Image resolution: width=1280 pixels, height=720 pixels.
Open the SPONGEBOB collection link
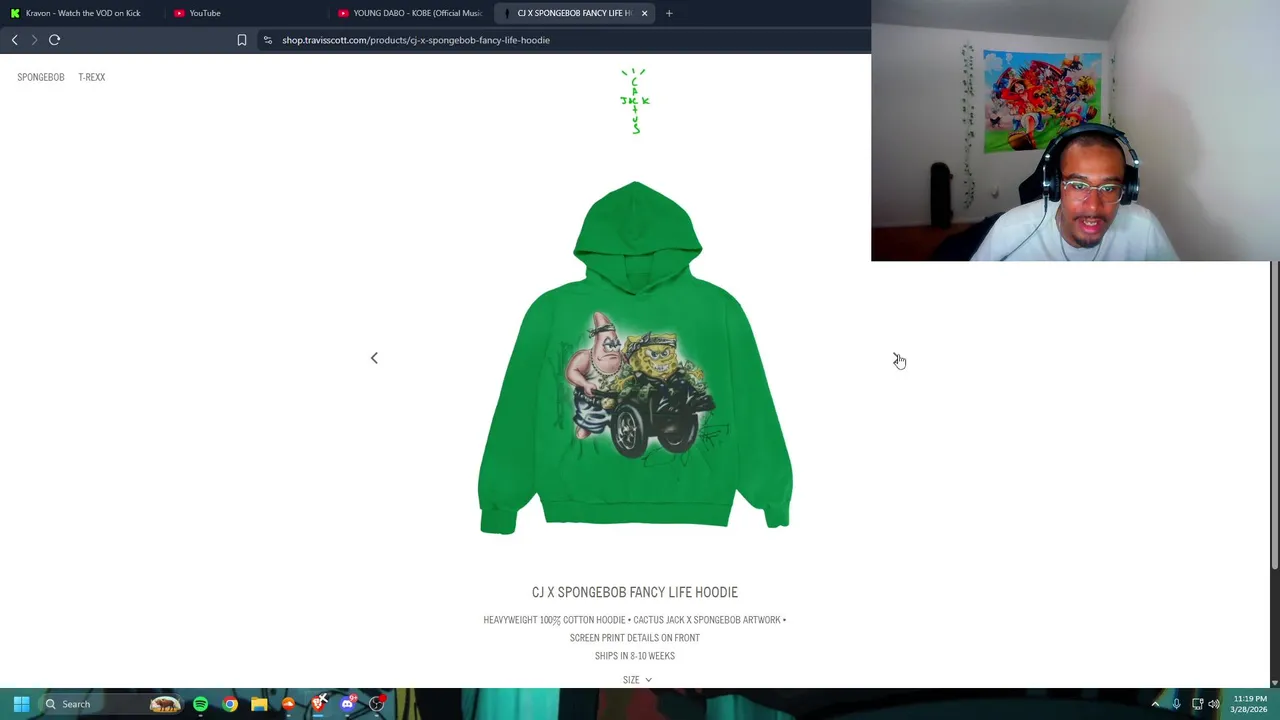[x=40, y=77]
